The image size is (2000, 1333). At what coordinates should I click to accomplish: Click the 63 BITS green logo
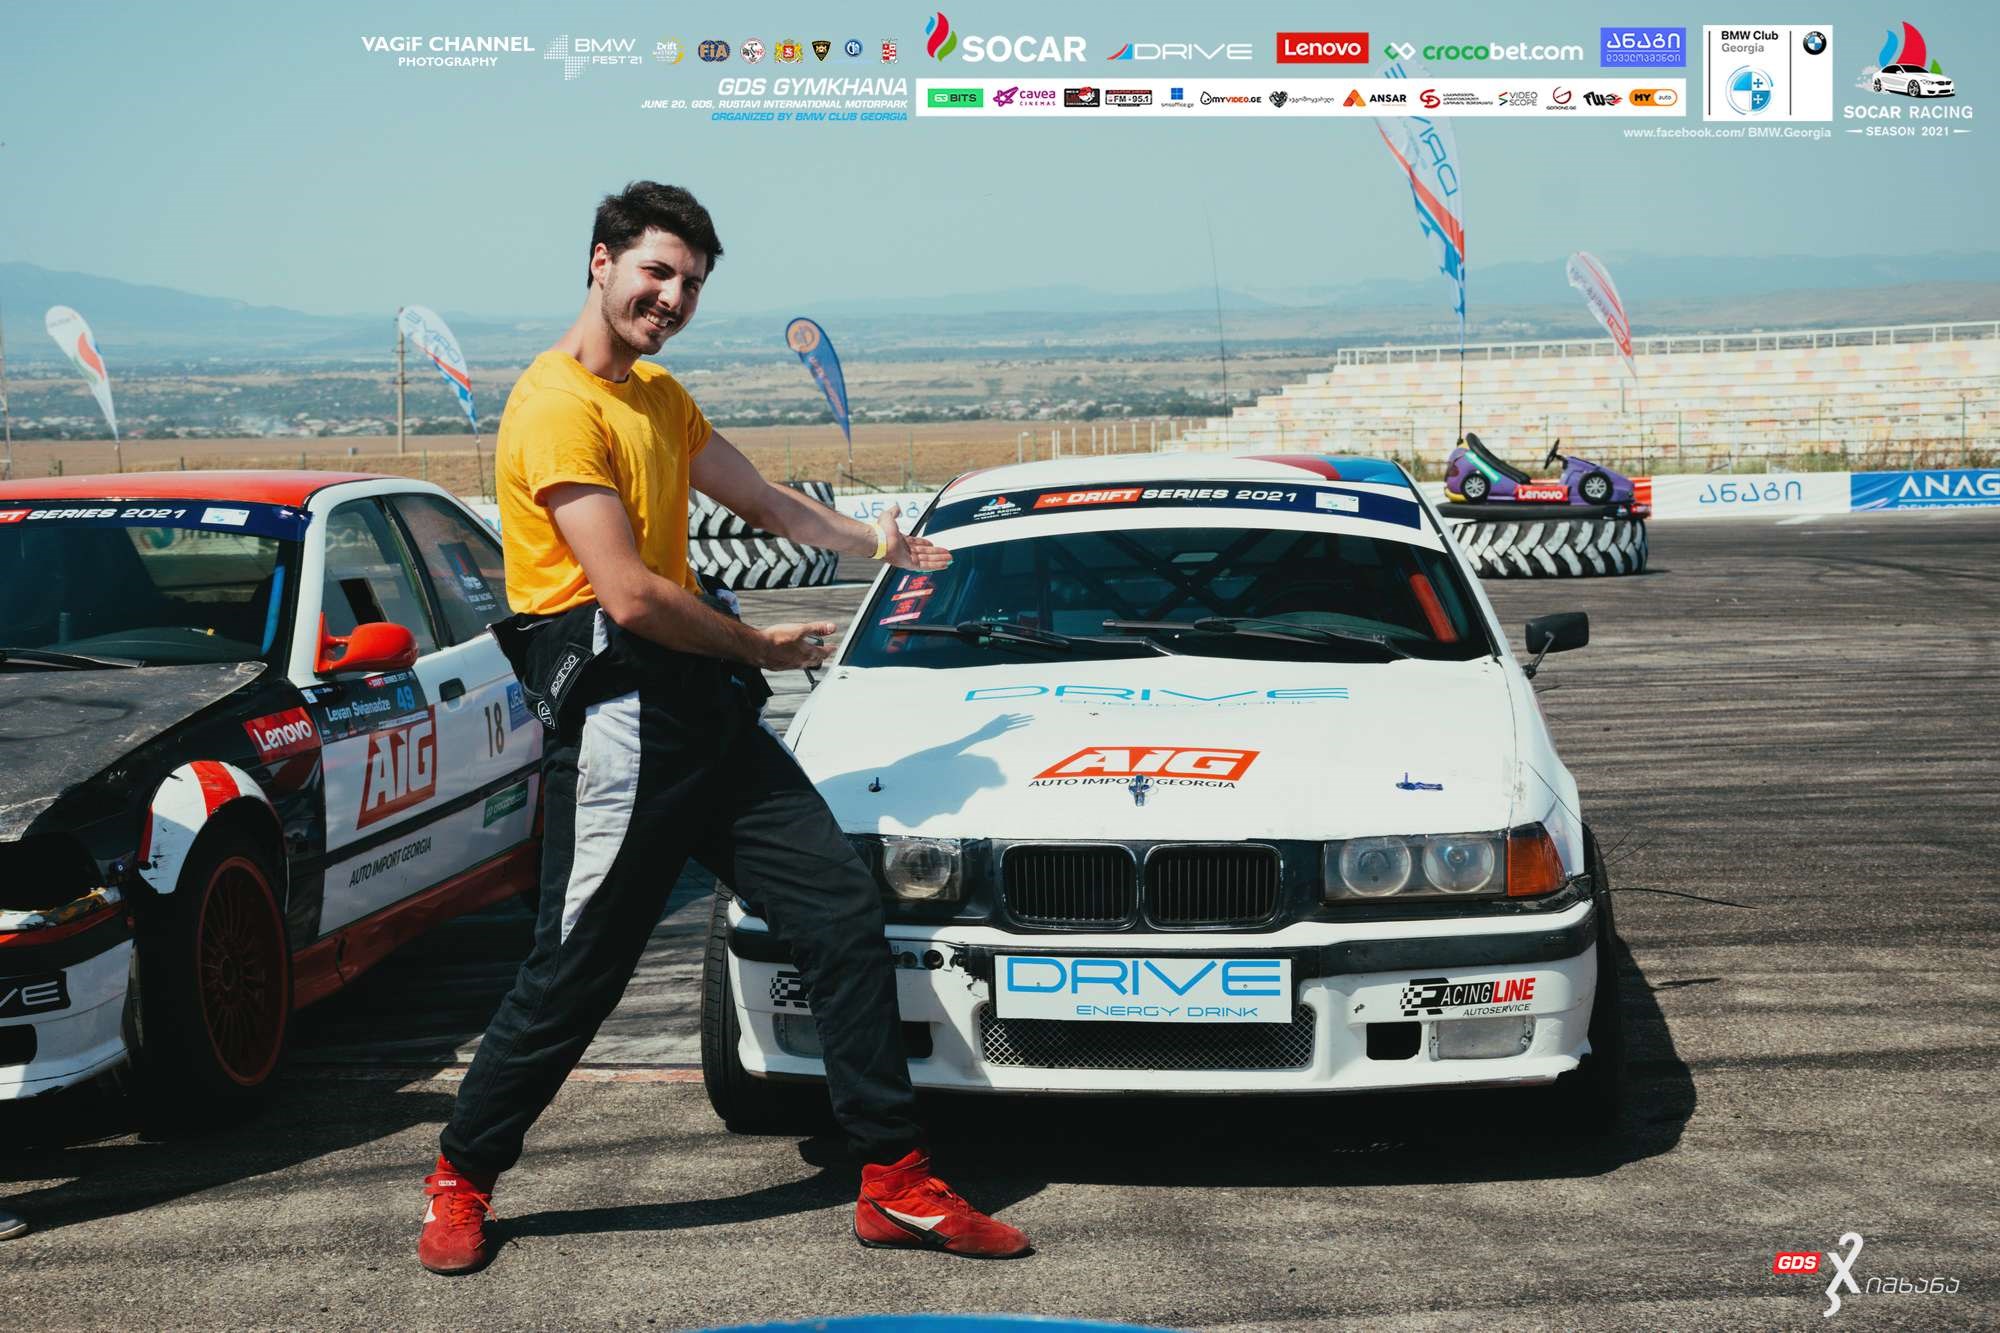click(953, 98)
